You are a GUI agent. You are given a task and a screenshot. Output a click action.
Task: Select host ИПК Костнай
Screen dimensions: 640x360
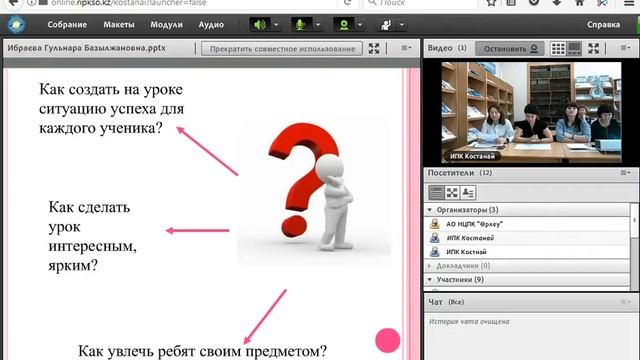click(x=527, y=252)
